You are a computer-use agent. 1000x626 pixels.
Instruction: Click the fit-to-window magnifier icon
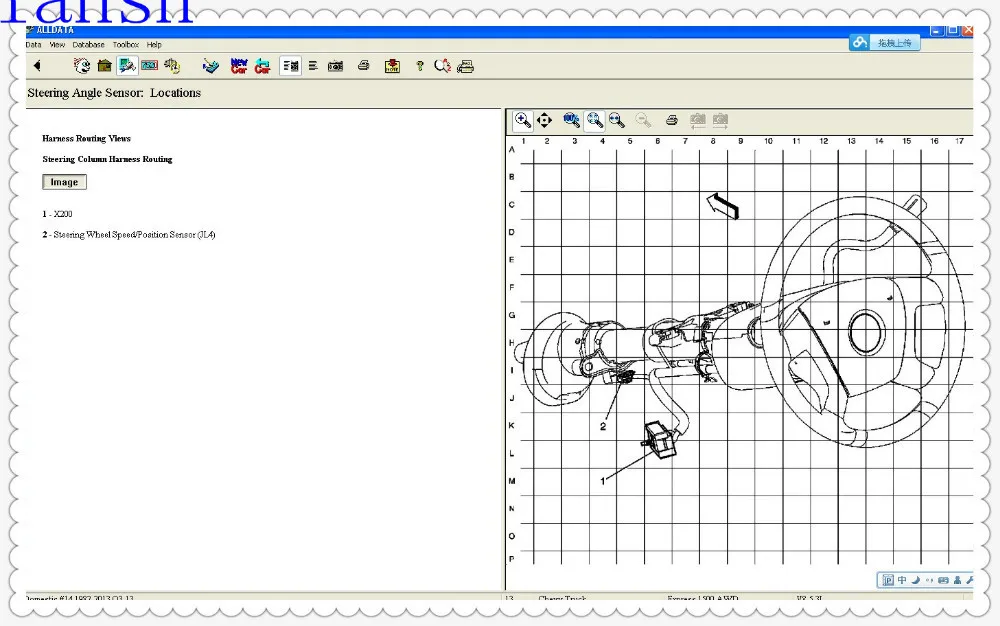594,120
